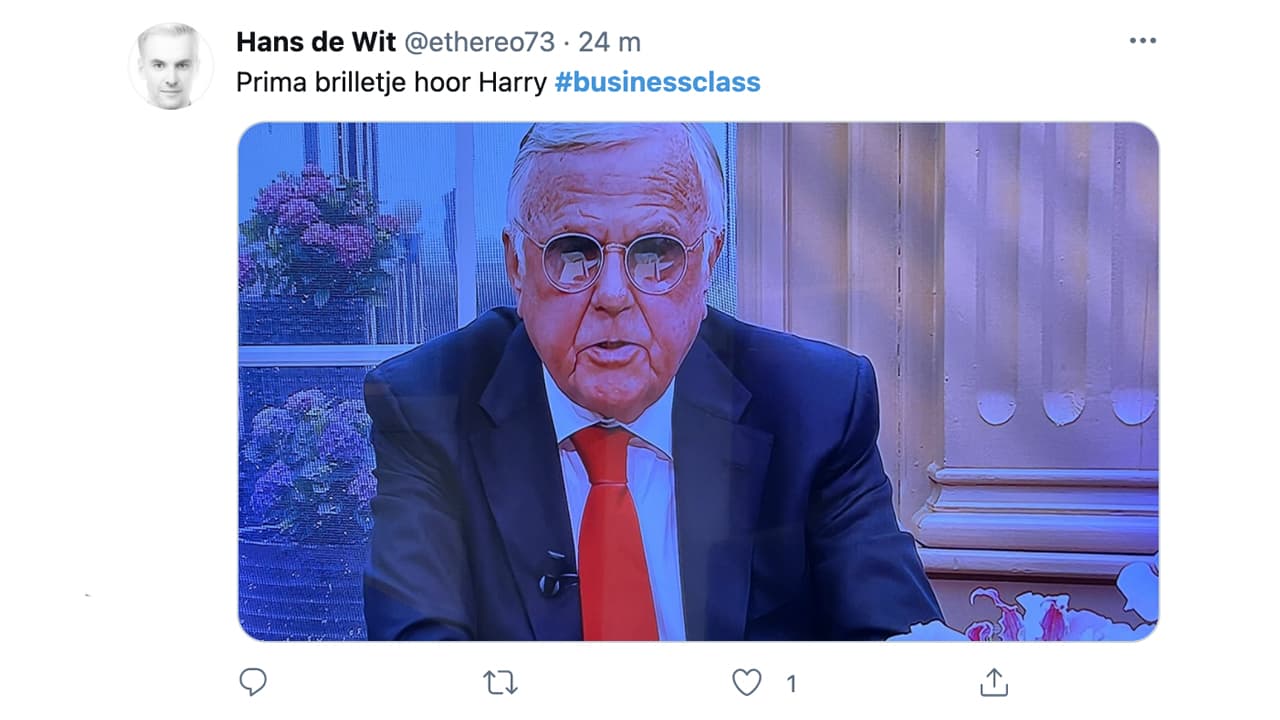Like the tweet with the heart icon

click(746, 683)
